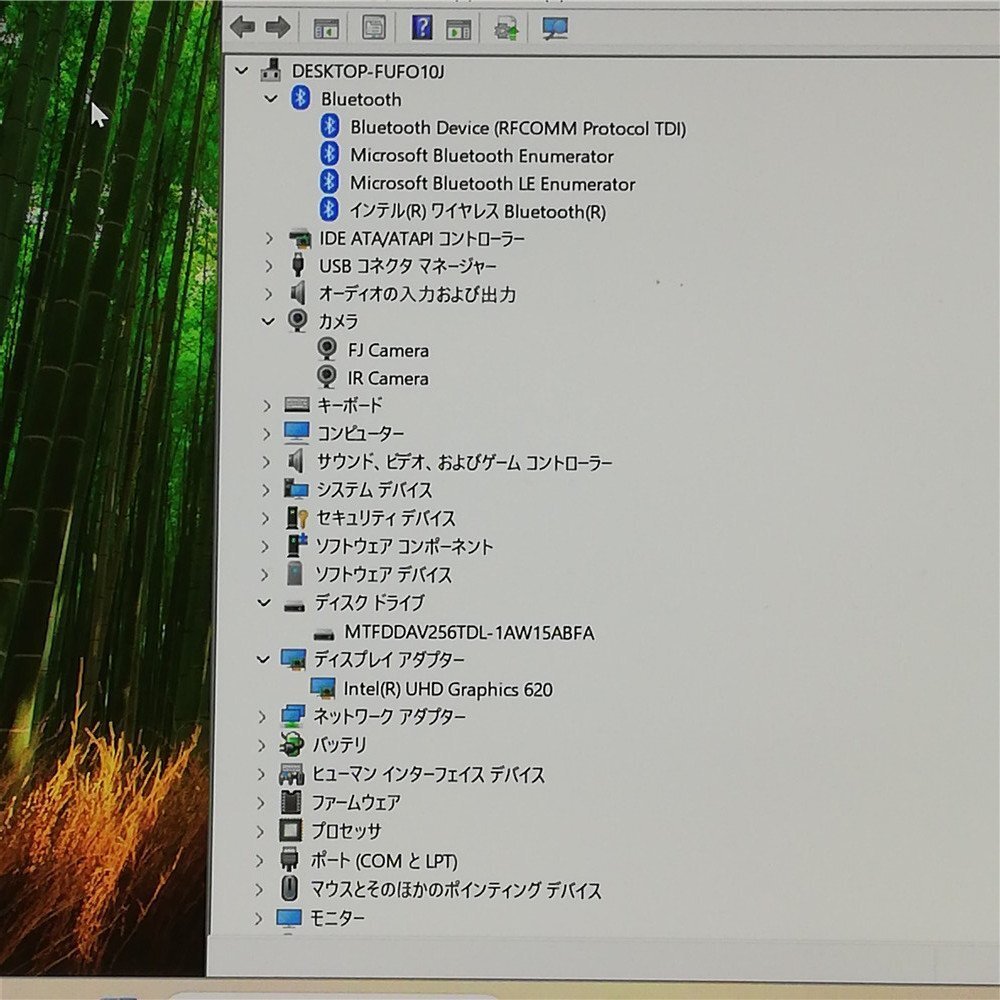The height and width of the screenshot is (1000, 1000).
Task: Expand USB コネクタ マネージャー
Action: [268, 266]
